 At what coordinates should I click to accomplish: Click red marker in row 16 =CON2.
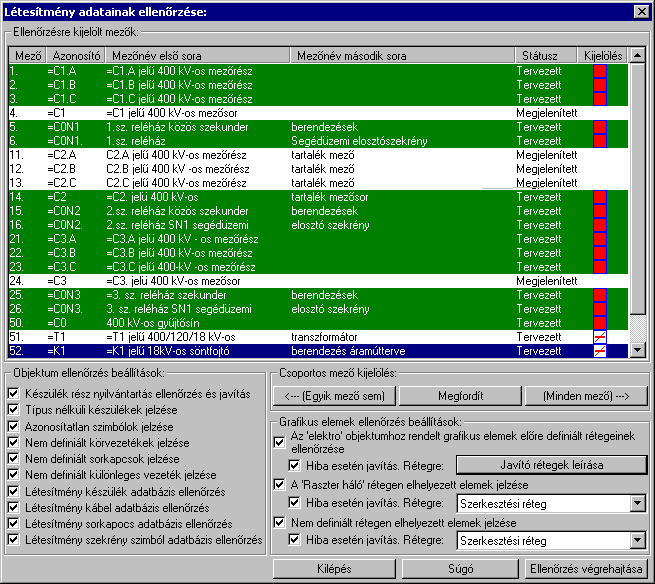(x=600, y=225)
